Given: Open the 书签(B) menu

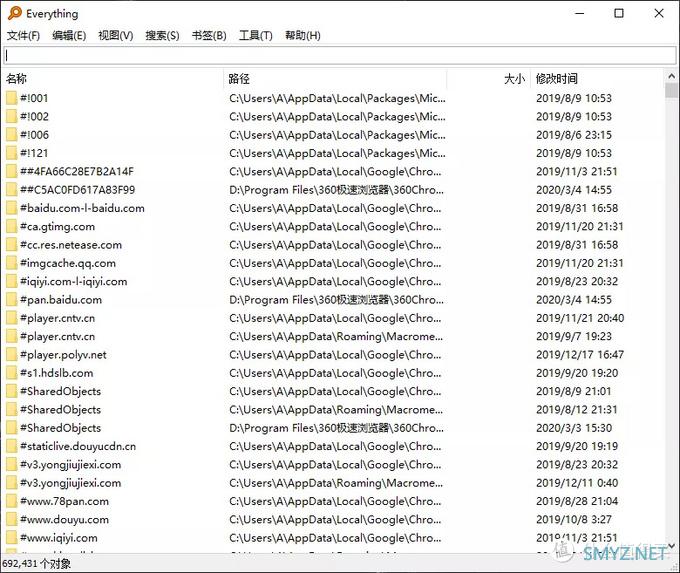Looking at the screenshot, I should [x=208, y=36].
